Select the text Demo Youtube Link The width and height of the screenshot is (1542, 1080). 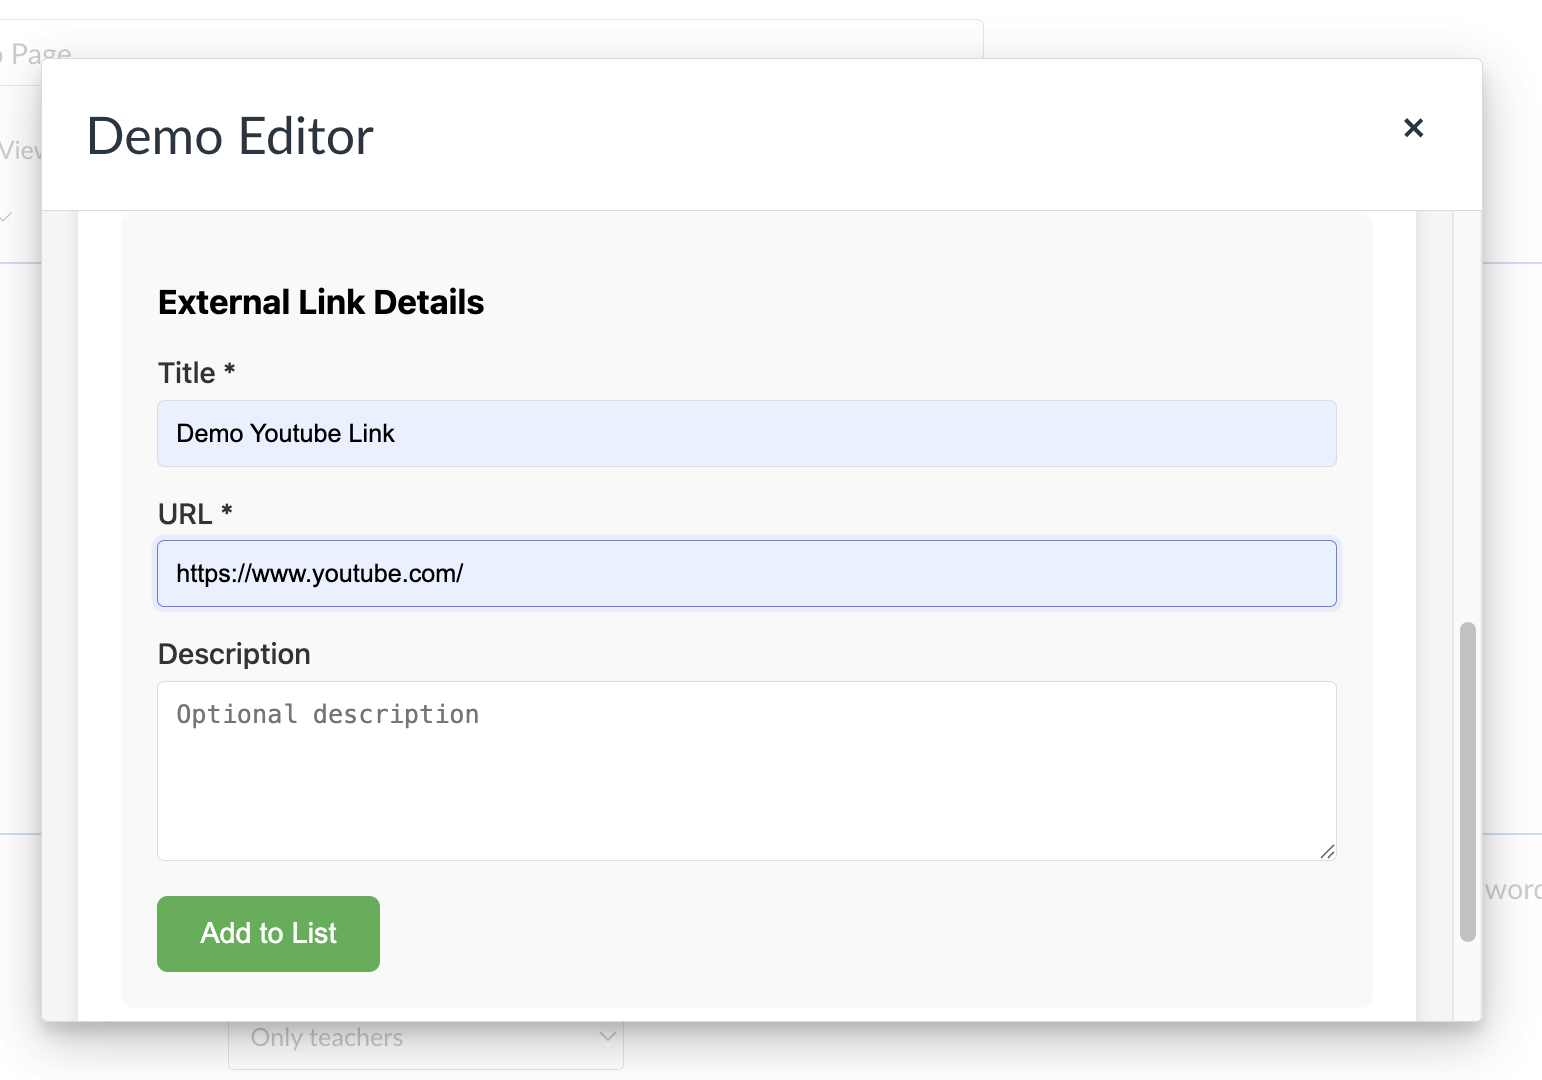pyautogui.click(x=285, y=433)
